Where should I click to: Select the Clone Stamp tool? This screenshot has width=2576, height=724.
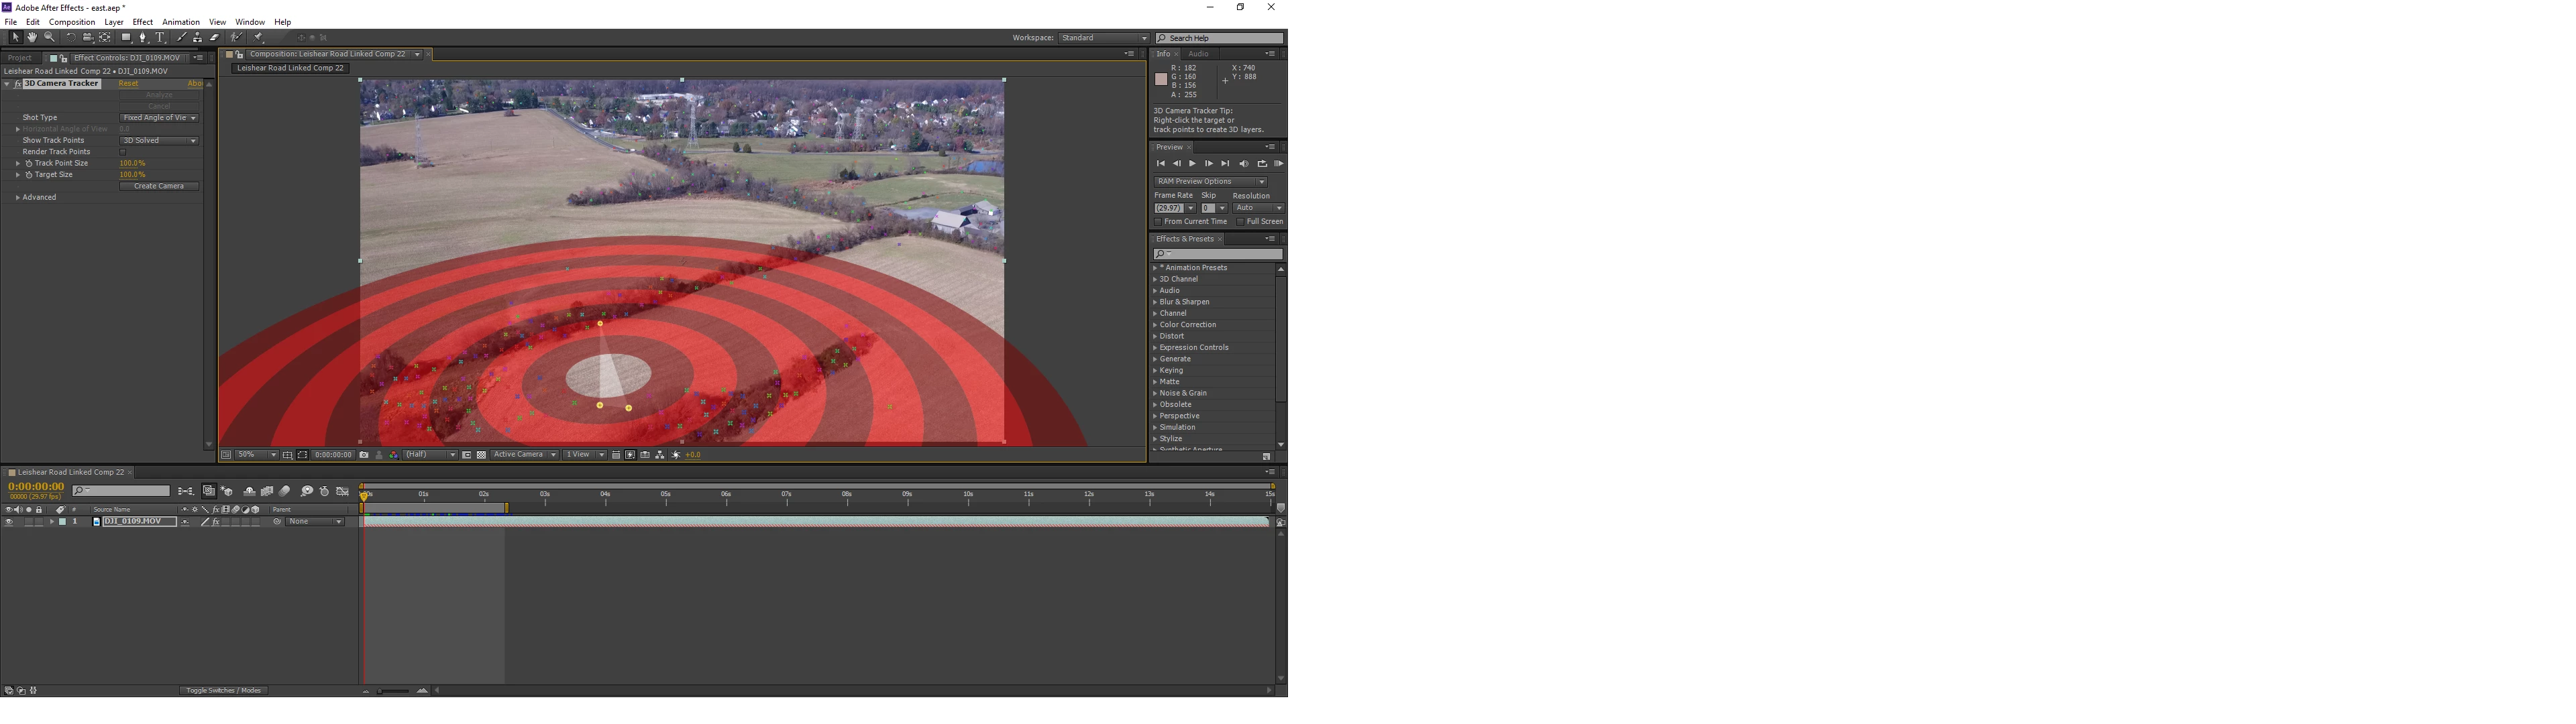pyautogui.click(x=197, y=37)
